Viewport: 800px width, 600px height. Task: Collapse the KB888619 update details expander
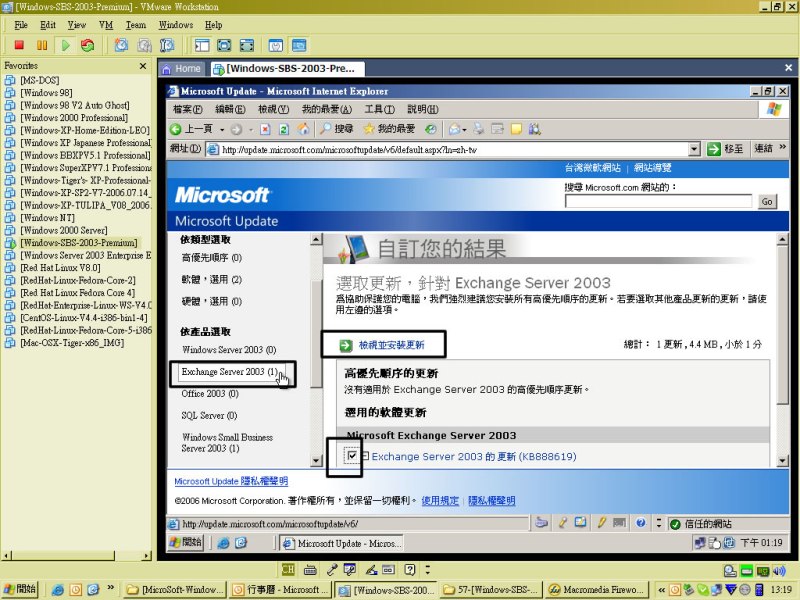click(x=365, y=455)
